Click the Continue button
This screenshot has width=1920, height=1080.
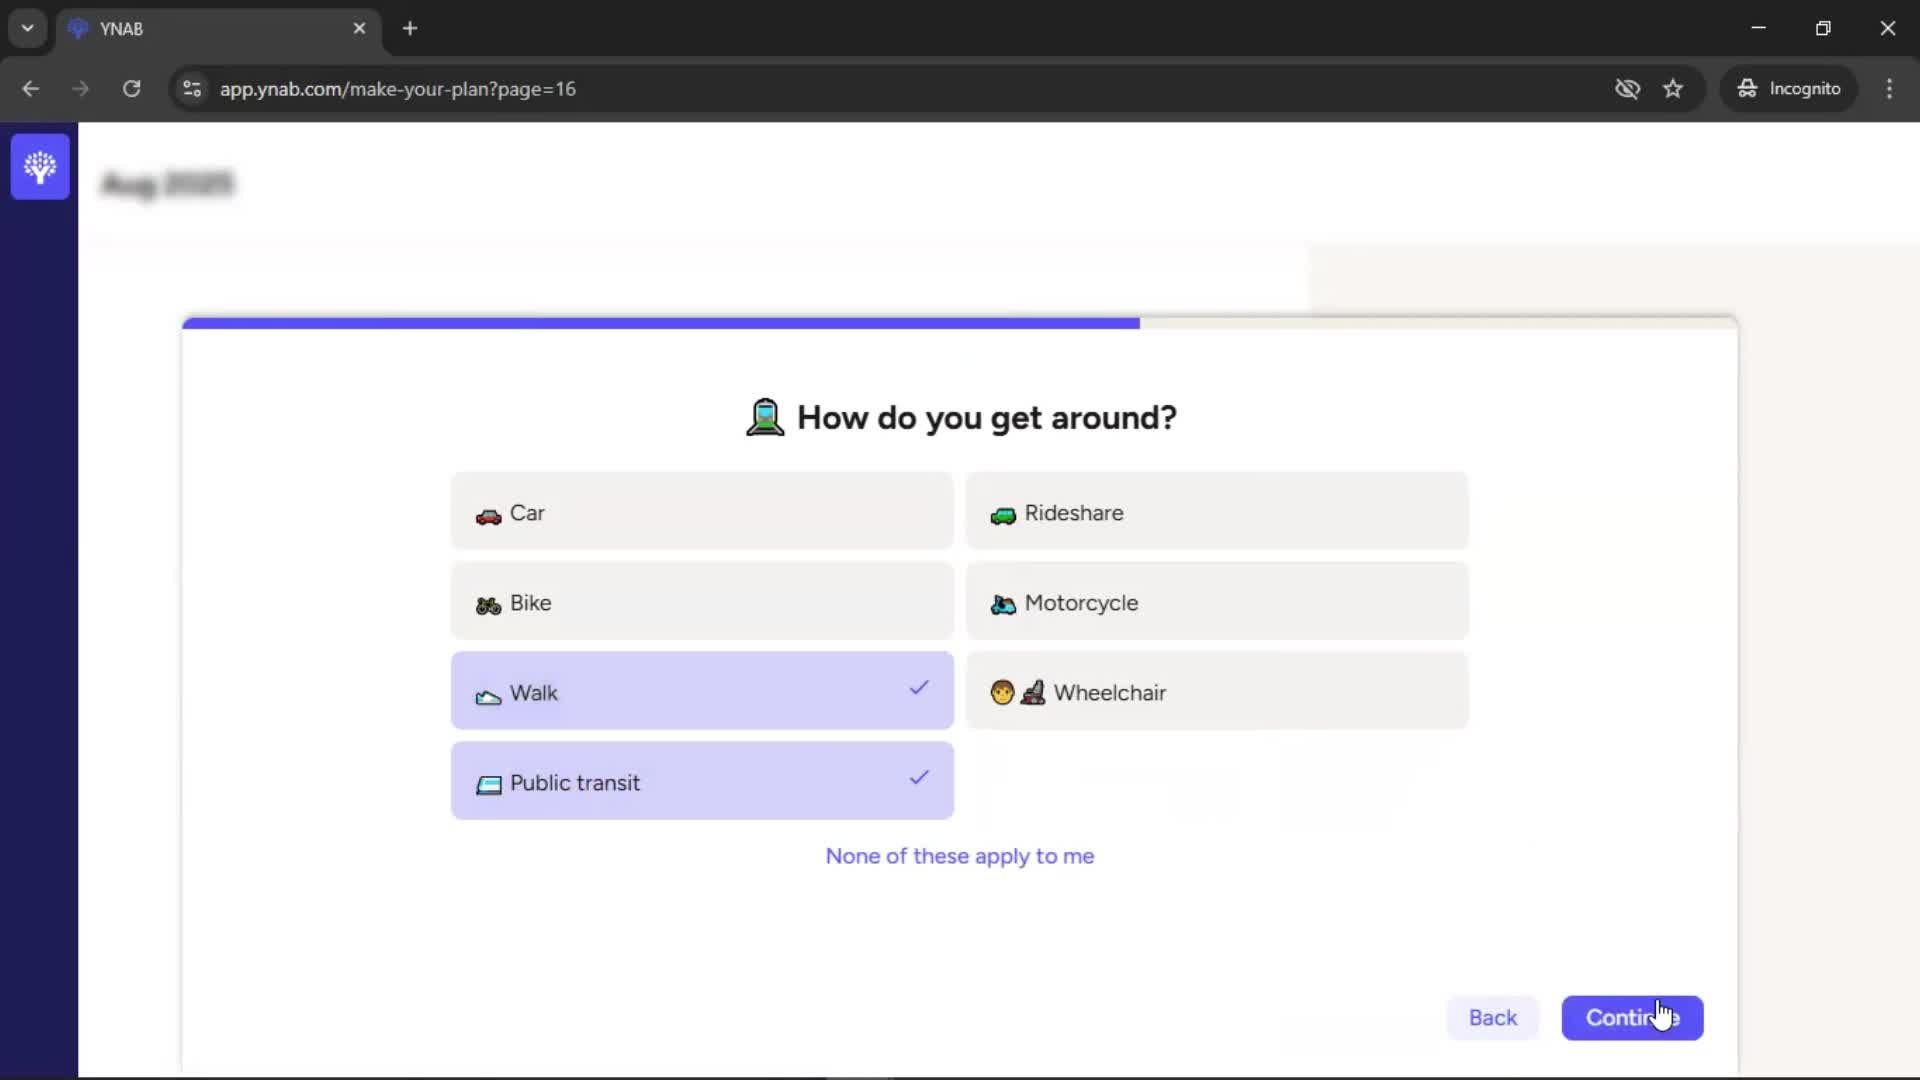(x=1632, y=1018)
